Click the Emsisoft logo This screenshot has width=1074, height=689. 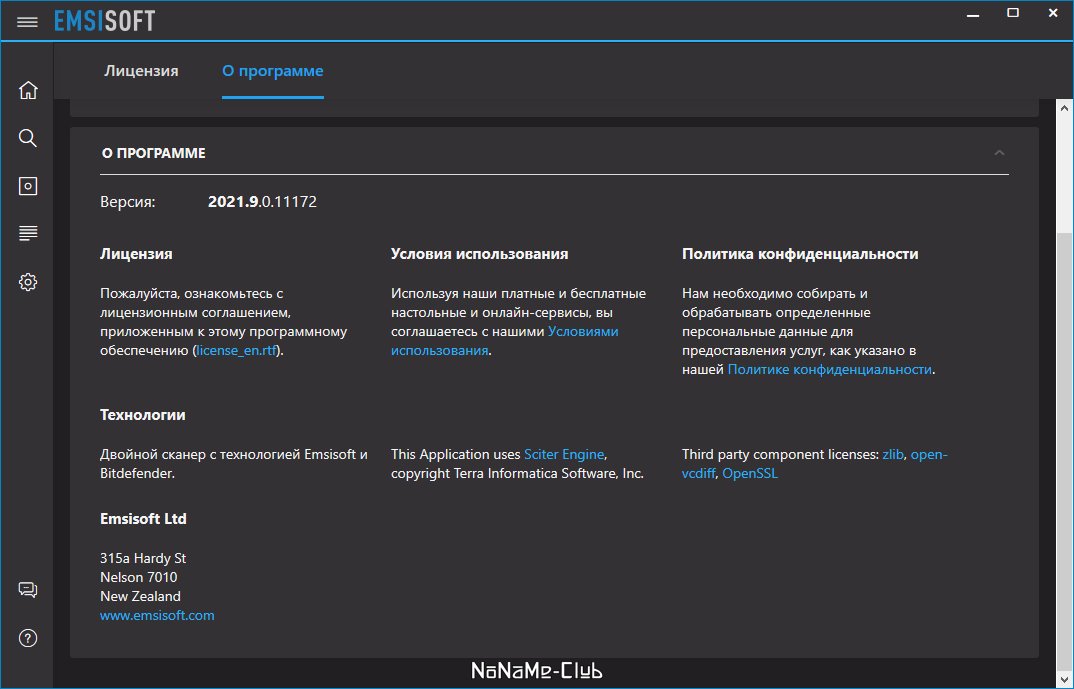pos(105,21)
